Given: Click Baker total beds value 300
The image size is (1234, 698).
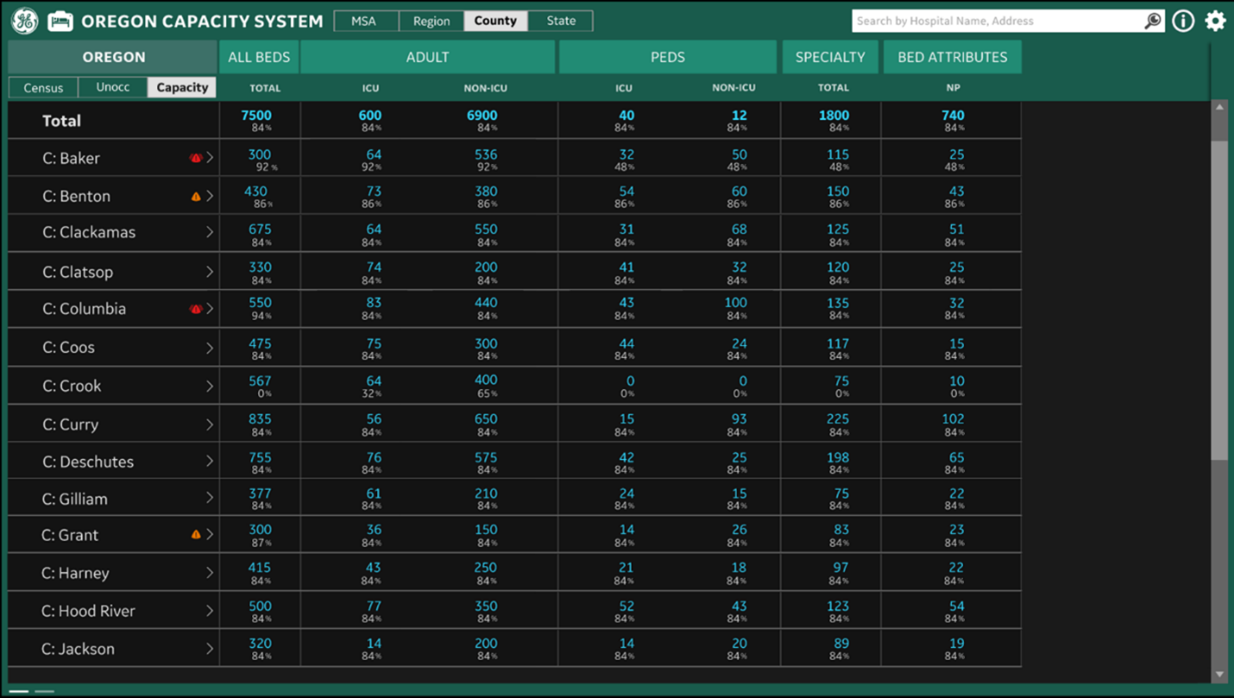Looking at the screenshot, I should click(x=259, y=154).
